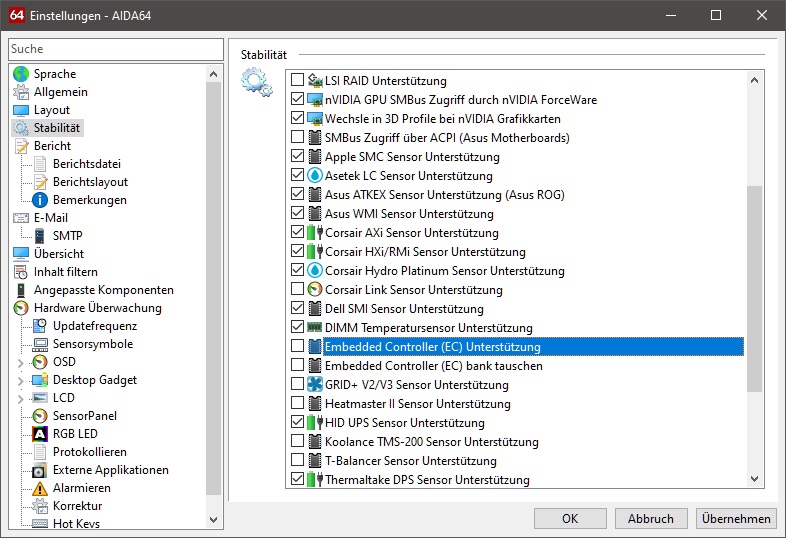Click the gauge icon beside Corsair Link Sensor
Screen dimensions: 786x538
pos(315,290)
